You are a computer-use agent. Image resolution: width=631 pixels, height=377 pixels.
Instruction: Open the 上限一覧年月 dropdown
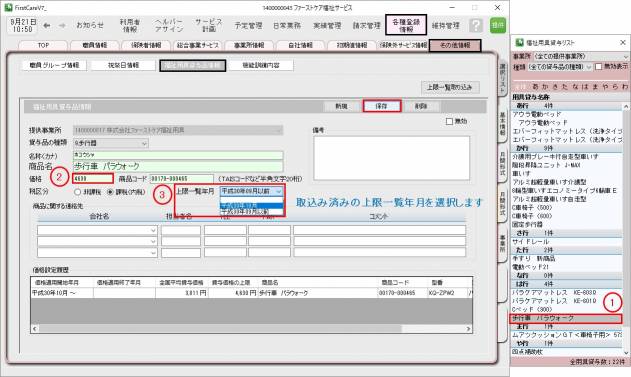tap(252, 191)
